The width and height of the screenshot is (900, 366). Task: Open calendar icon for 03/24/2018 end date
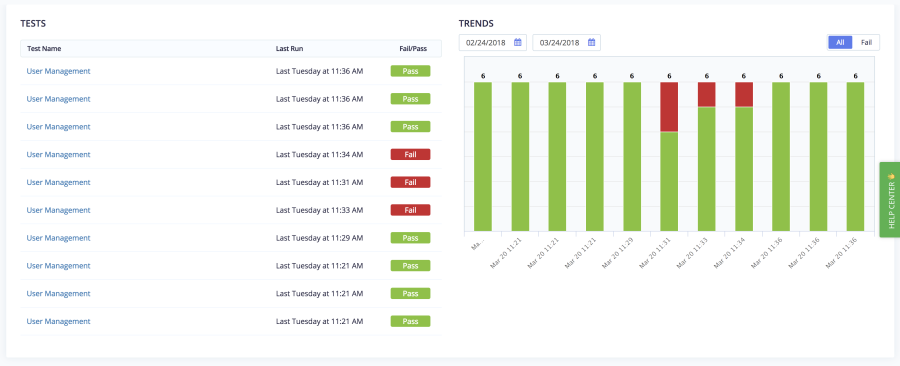(x=591, y=42)
